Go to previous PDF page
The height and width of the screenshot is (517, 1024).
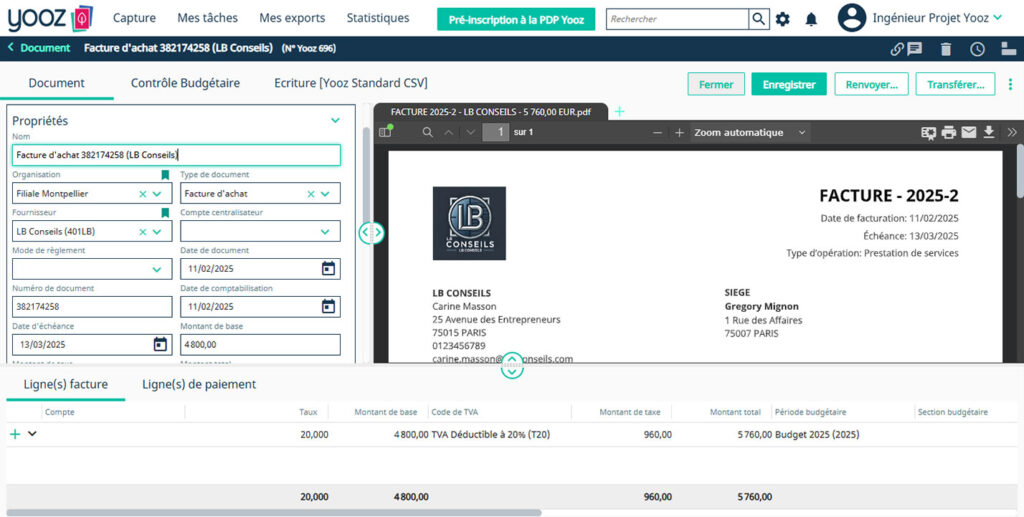tap(449, 132)
